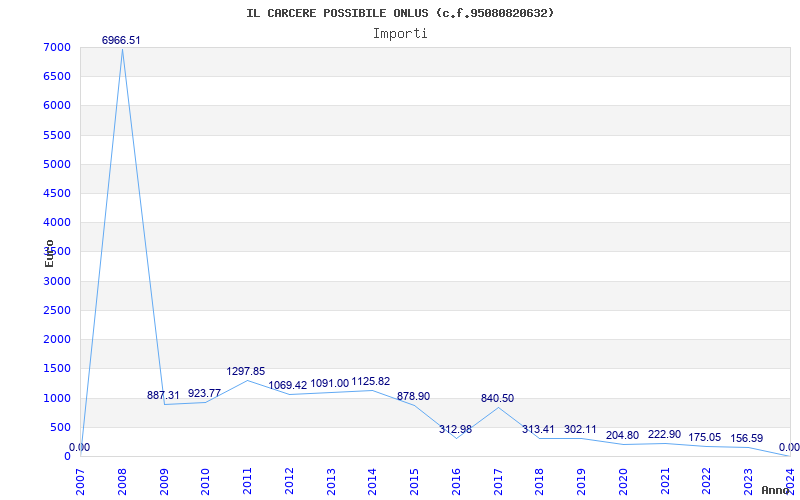
Task: Click the 2012 year label
Action: coord(289,482)
